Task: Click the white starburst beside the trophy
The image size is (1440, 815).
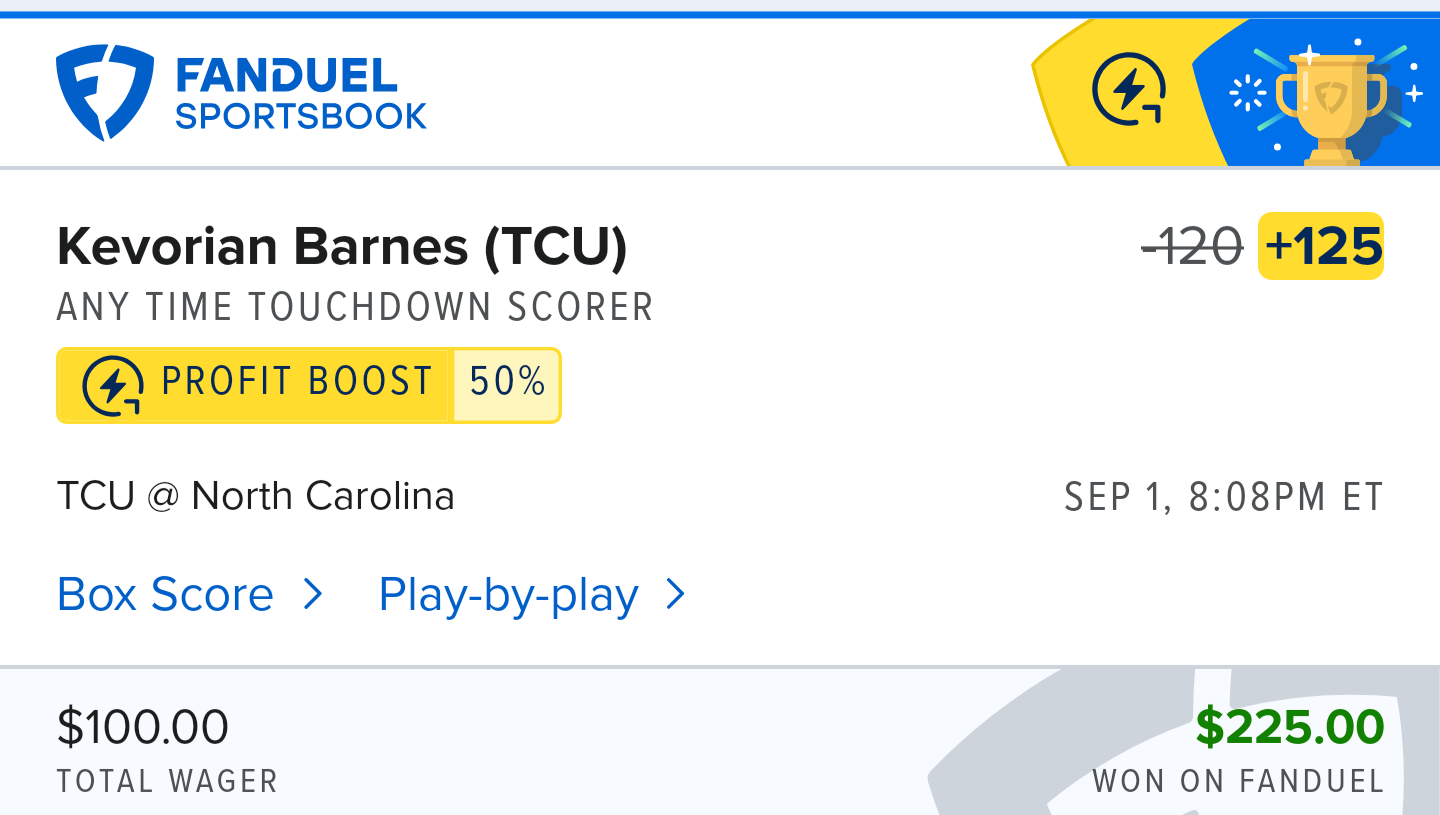Action: [1247, 95]
